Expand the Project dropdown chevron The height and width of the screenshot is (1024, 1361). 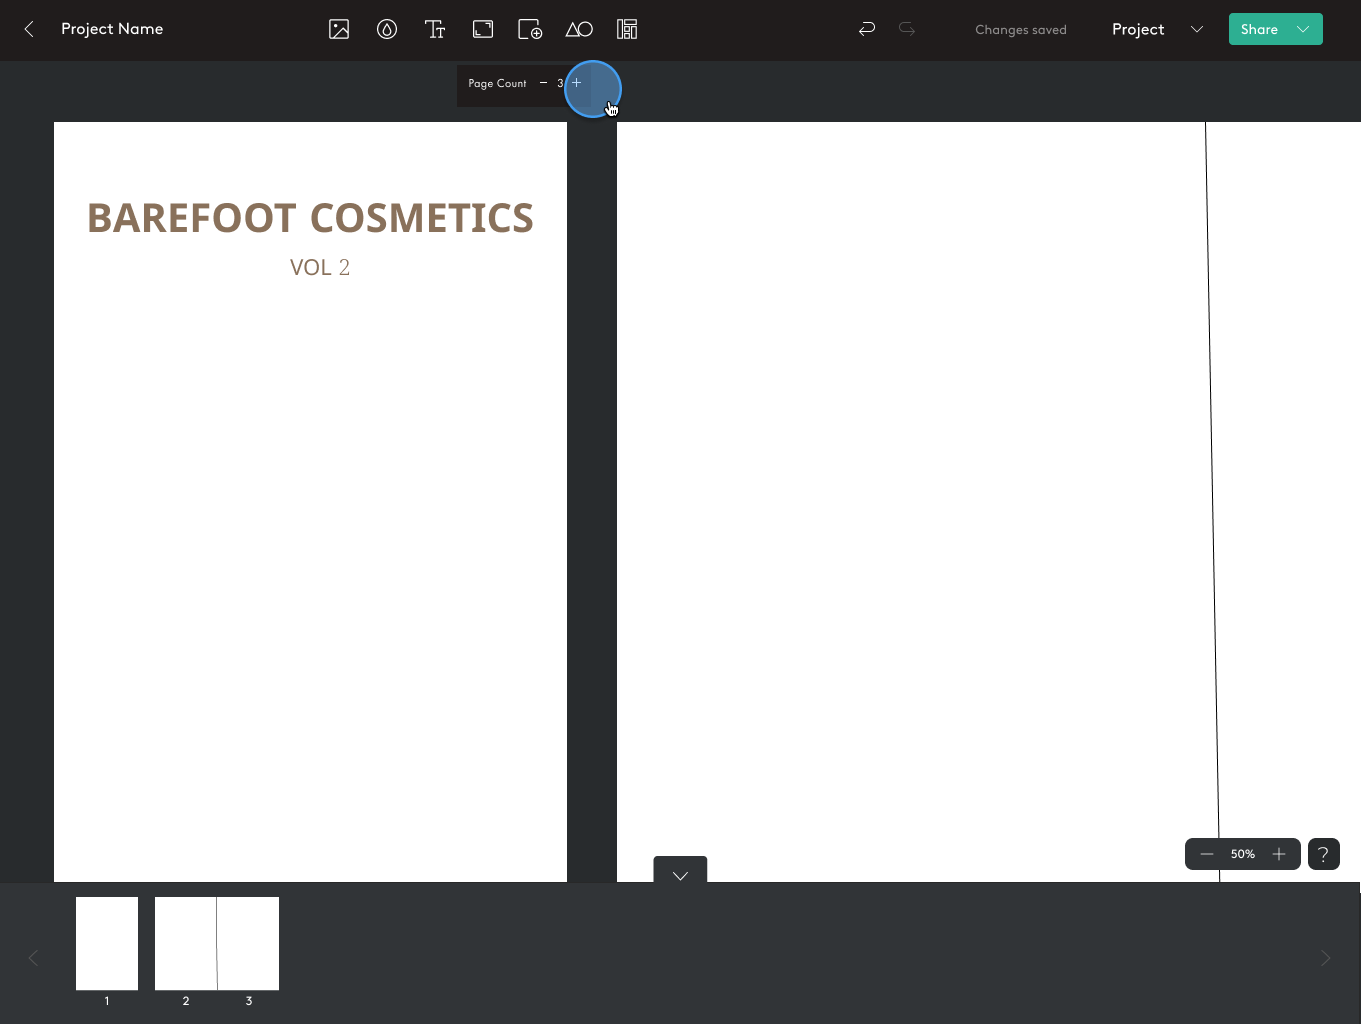click(x=1197, y=29)
